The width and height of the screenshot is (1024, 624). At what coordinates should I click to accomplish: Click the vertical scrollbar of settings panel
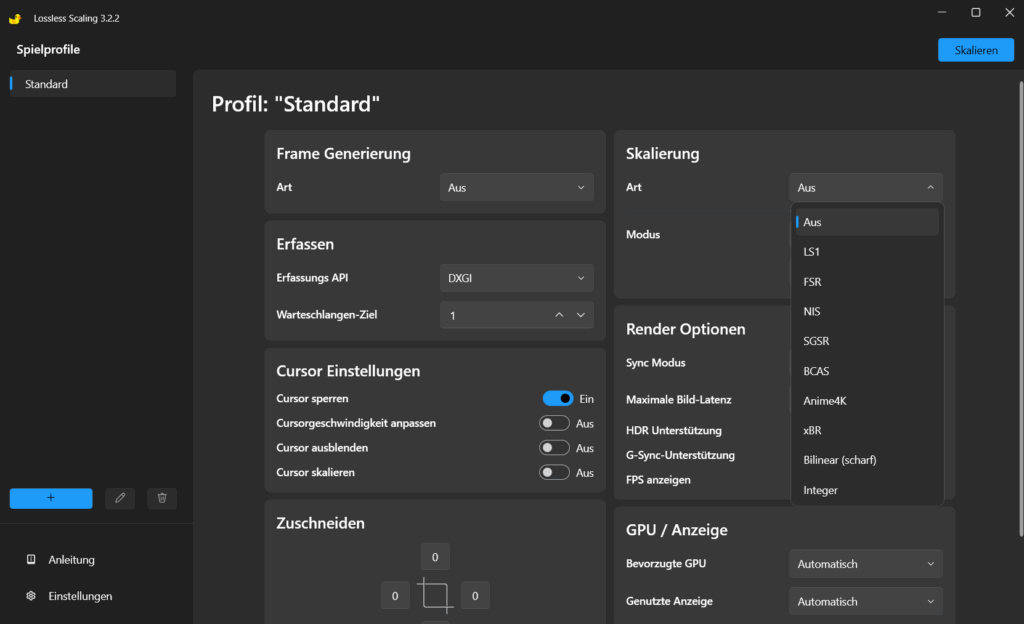(1020, 308)
